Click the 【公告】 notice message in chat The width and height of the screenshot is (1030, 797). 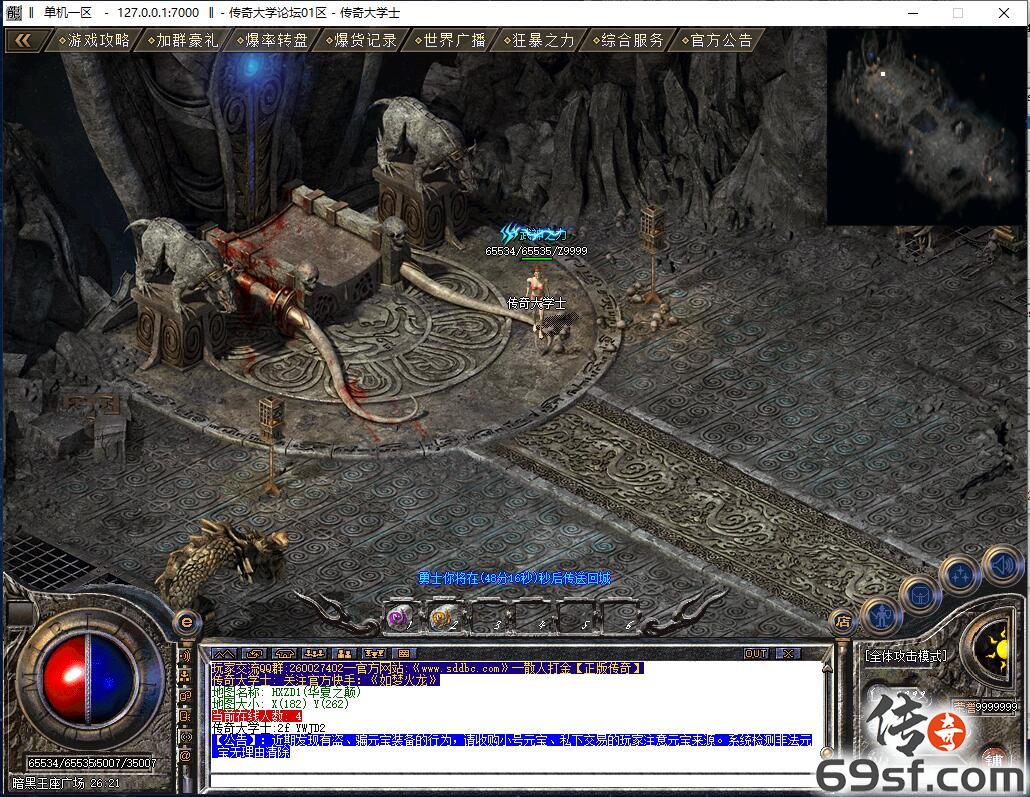point(512,746)
